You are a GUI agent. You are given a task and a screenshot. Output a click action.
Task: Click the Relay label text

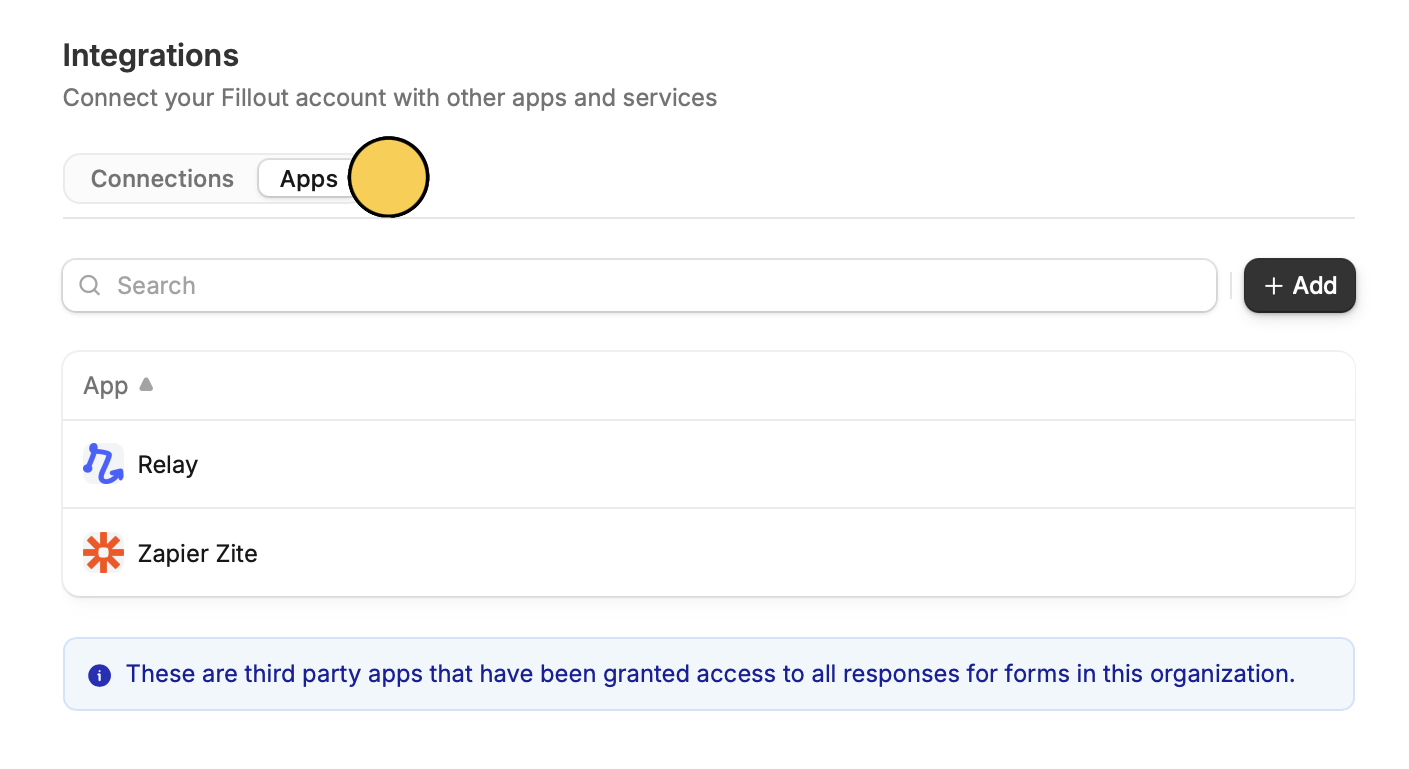(x=167, y=463)
